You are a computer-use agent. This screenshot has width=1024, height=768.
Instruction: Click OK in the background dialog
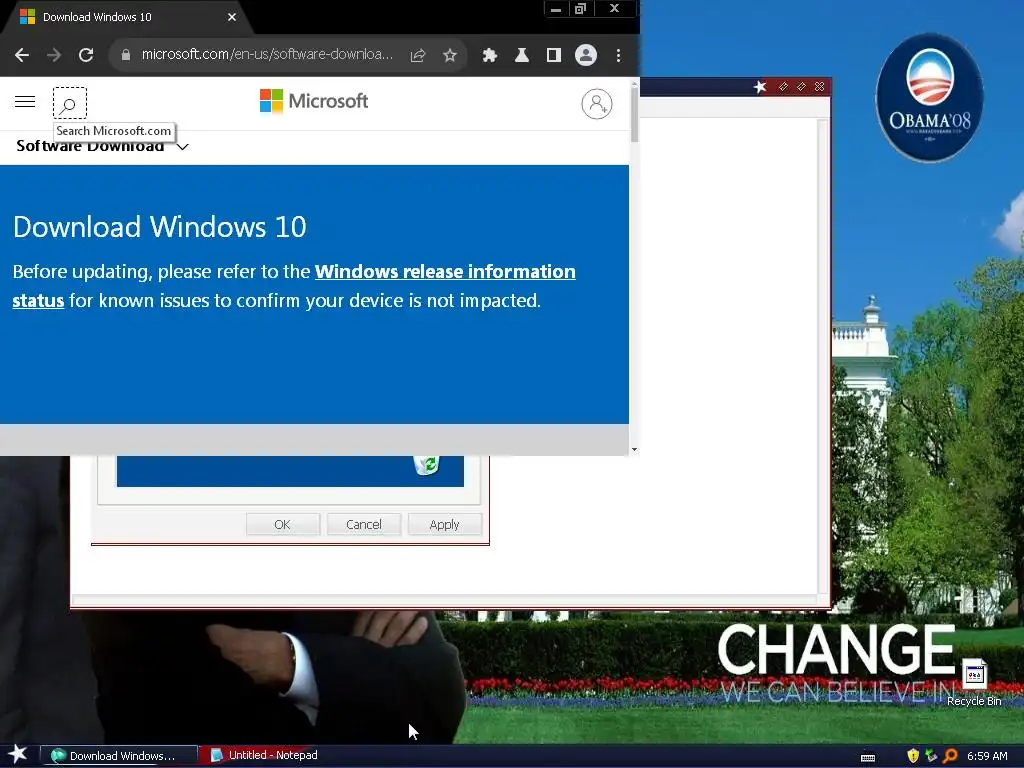click(x=282, y=524)
